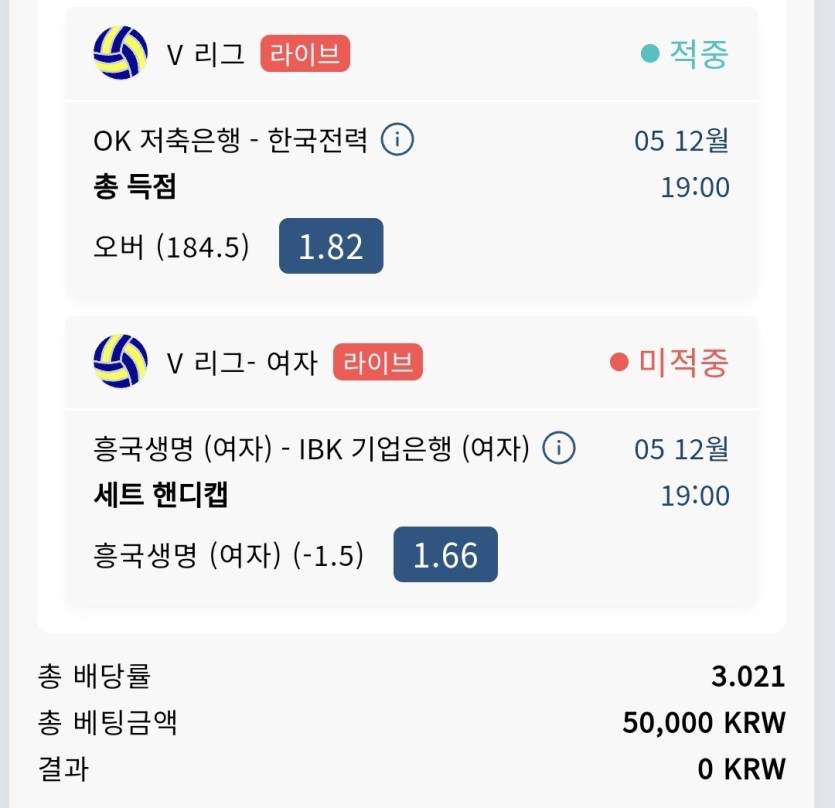
Task: Click the V 리그- 여자 league name
Action: pyautogui.click(x=241, y=362)
